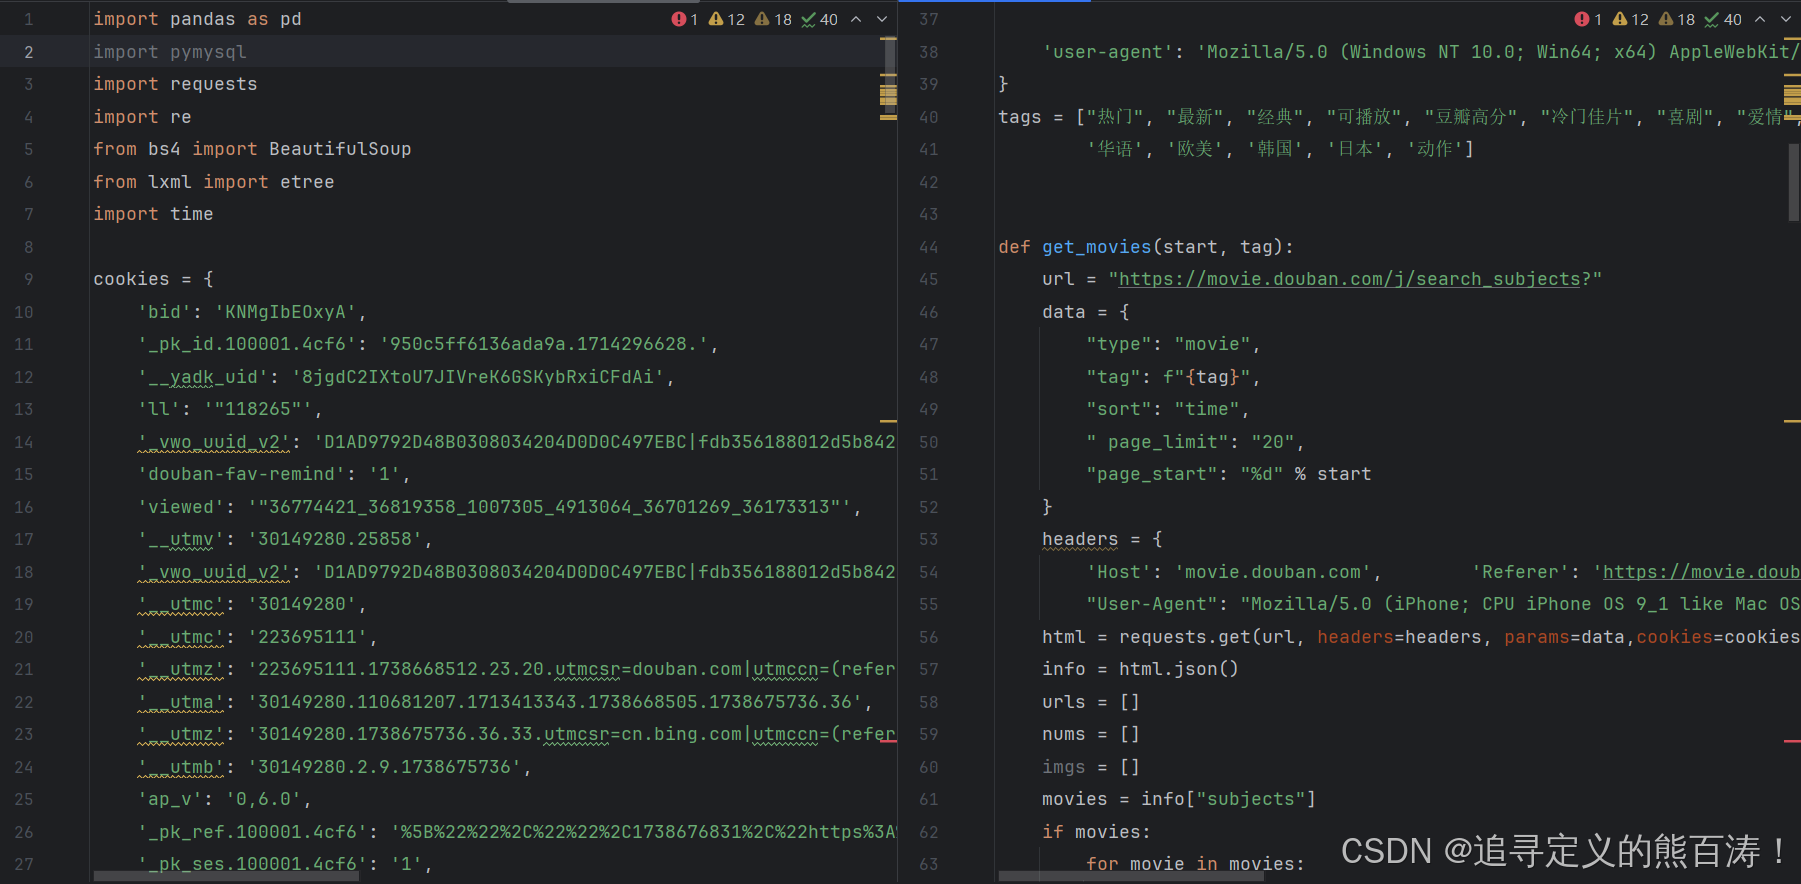Viewport: 1801px width, 884px height.
Task: Click the 'bid' cookie value 'KNMgIbEOxyA'
Action: tap(285, 312)
